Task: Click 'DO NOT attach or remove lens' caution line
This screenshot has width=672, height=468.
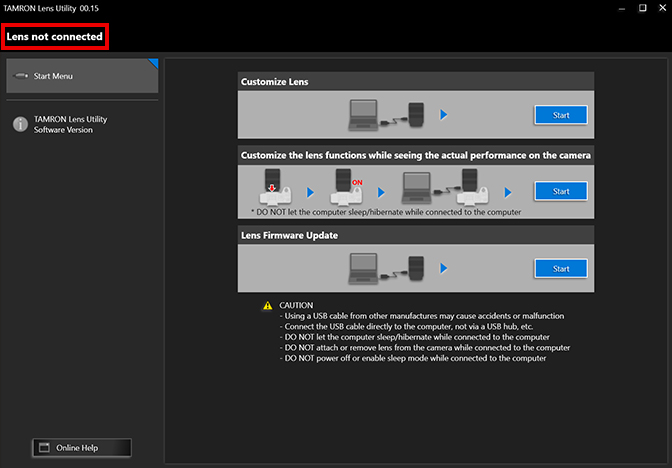Action: [425, 348]
